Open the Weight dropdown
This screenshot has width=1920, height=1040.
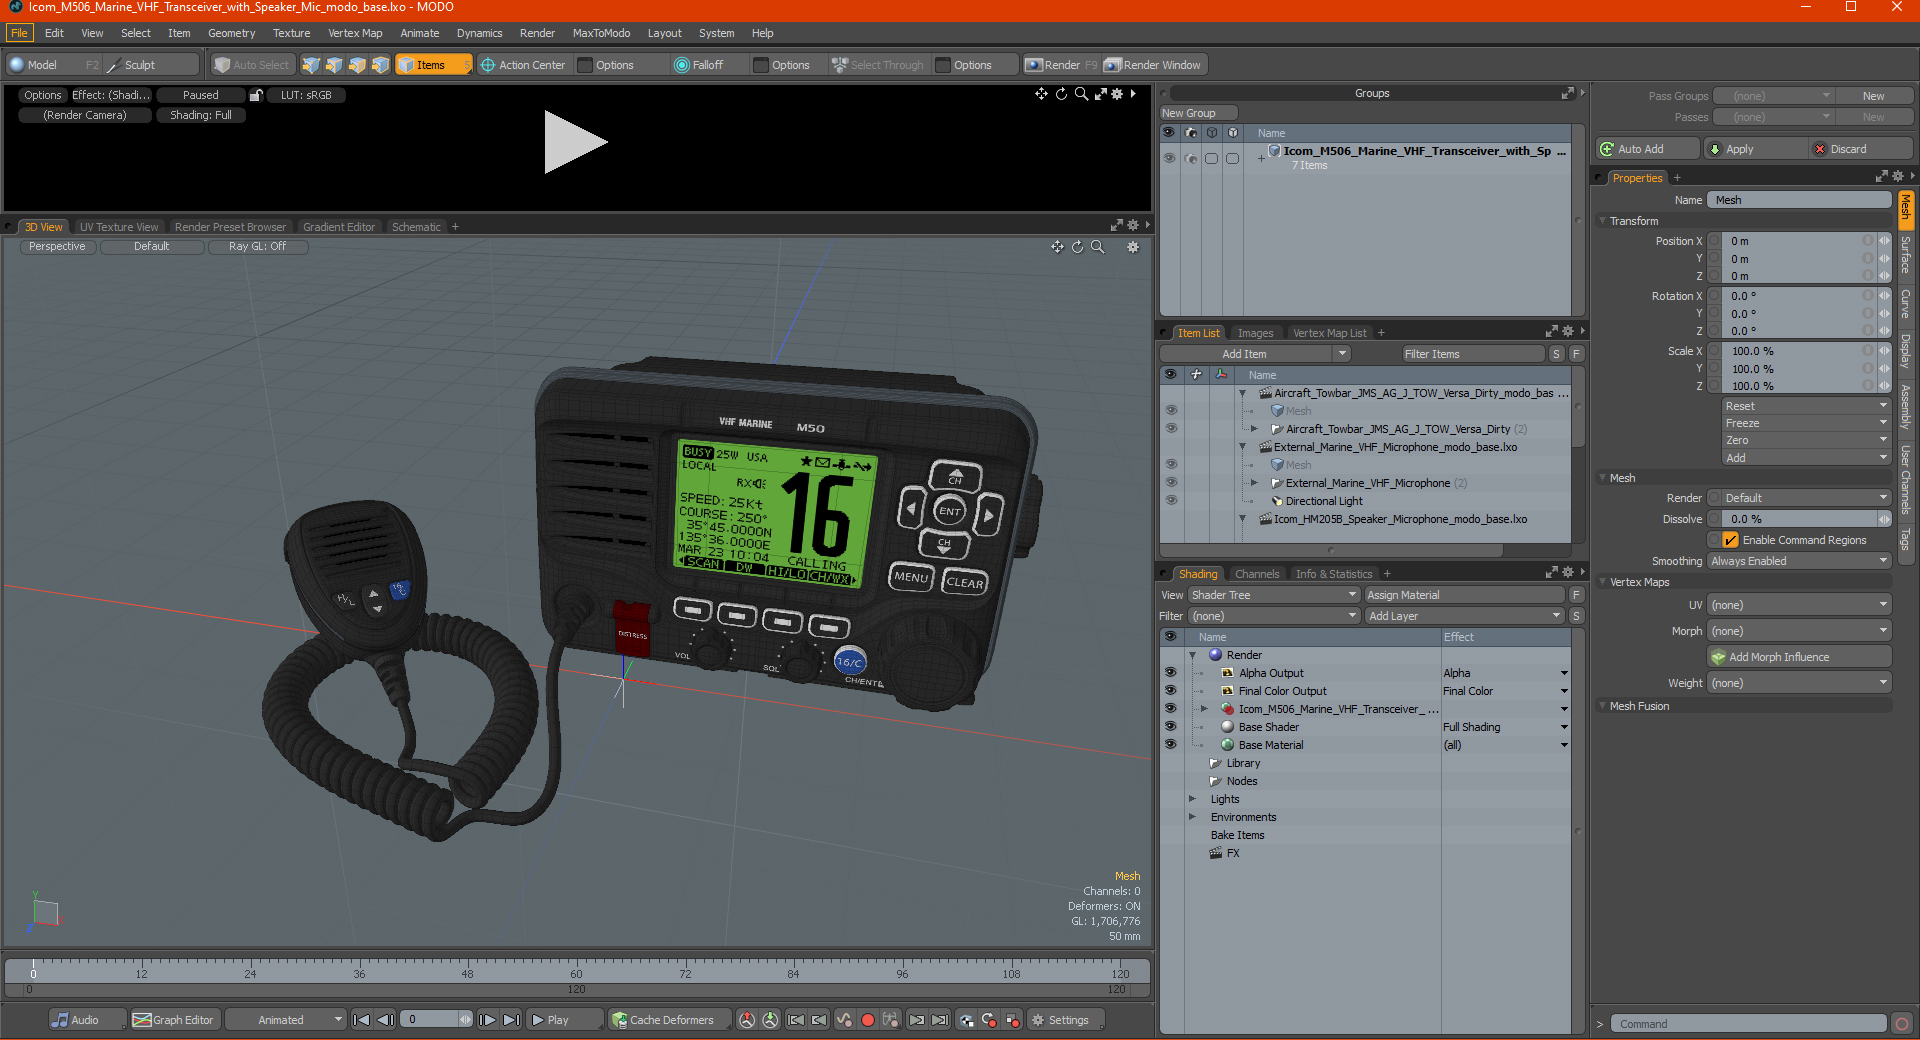(1798, 683)
